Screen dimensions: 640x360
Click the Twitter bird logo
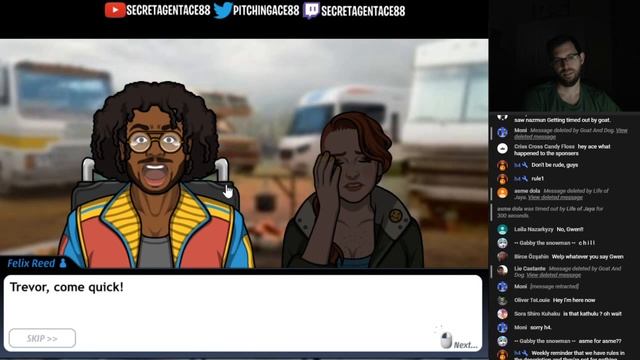point(223,10)
